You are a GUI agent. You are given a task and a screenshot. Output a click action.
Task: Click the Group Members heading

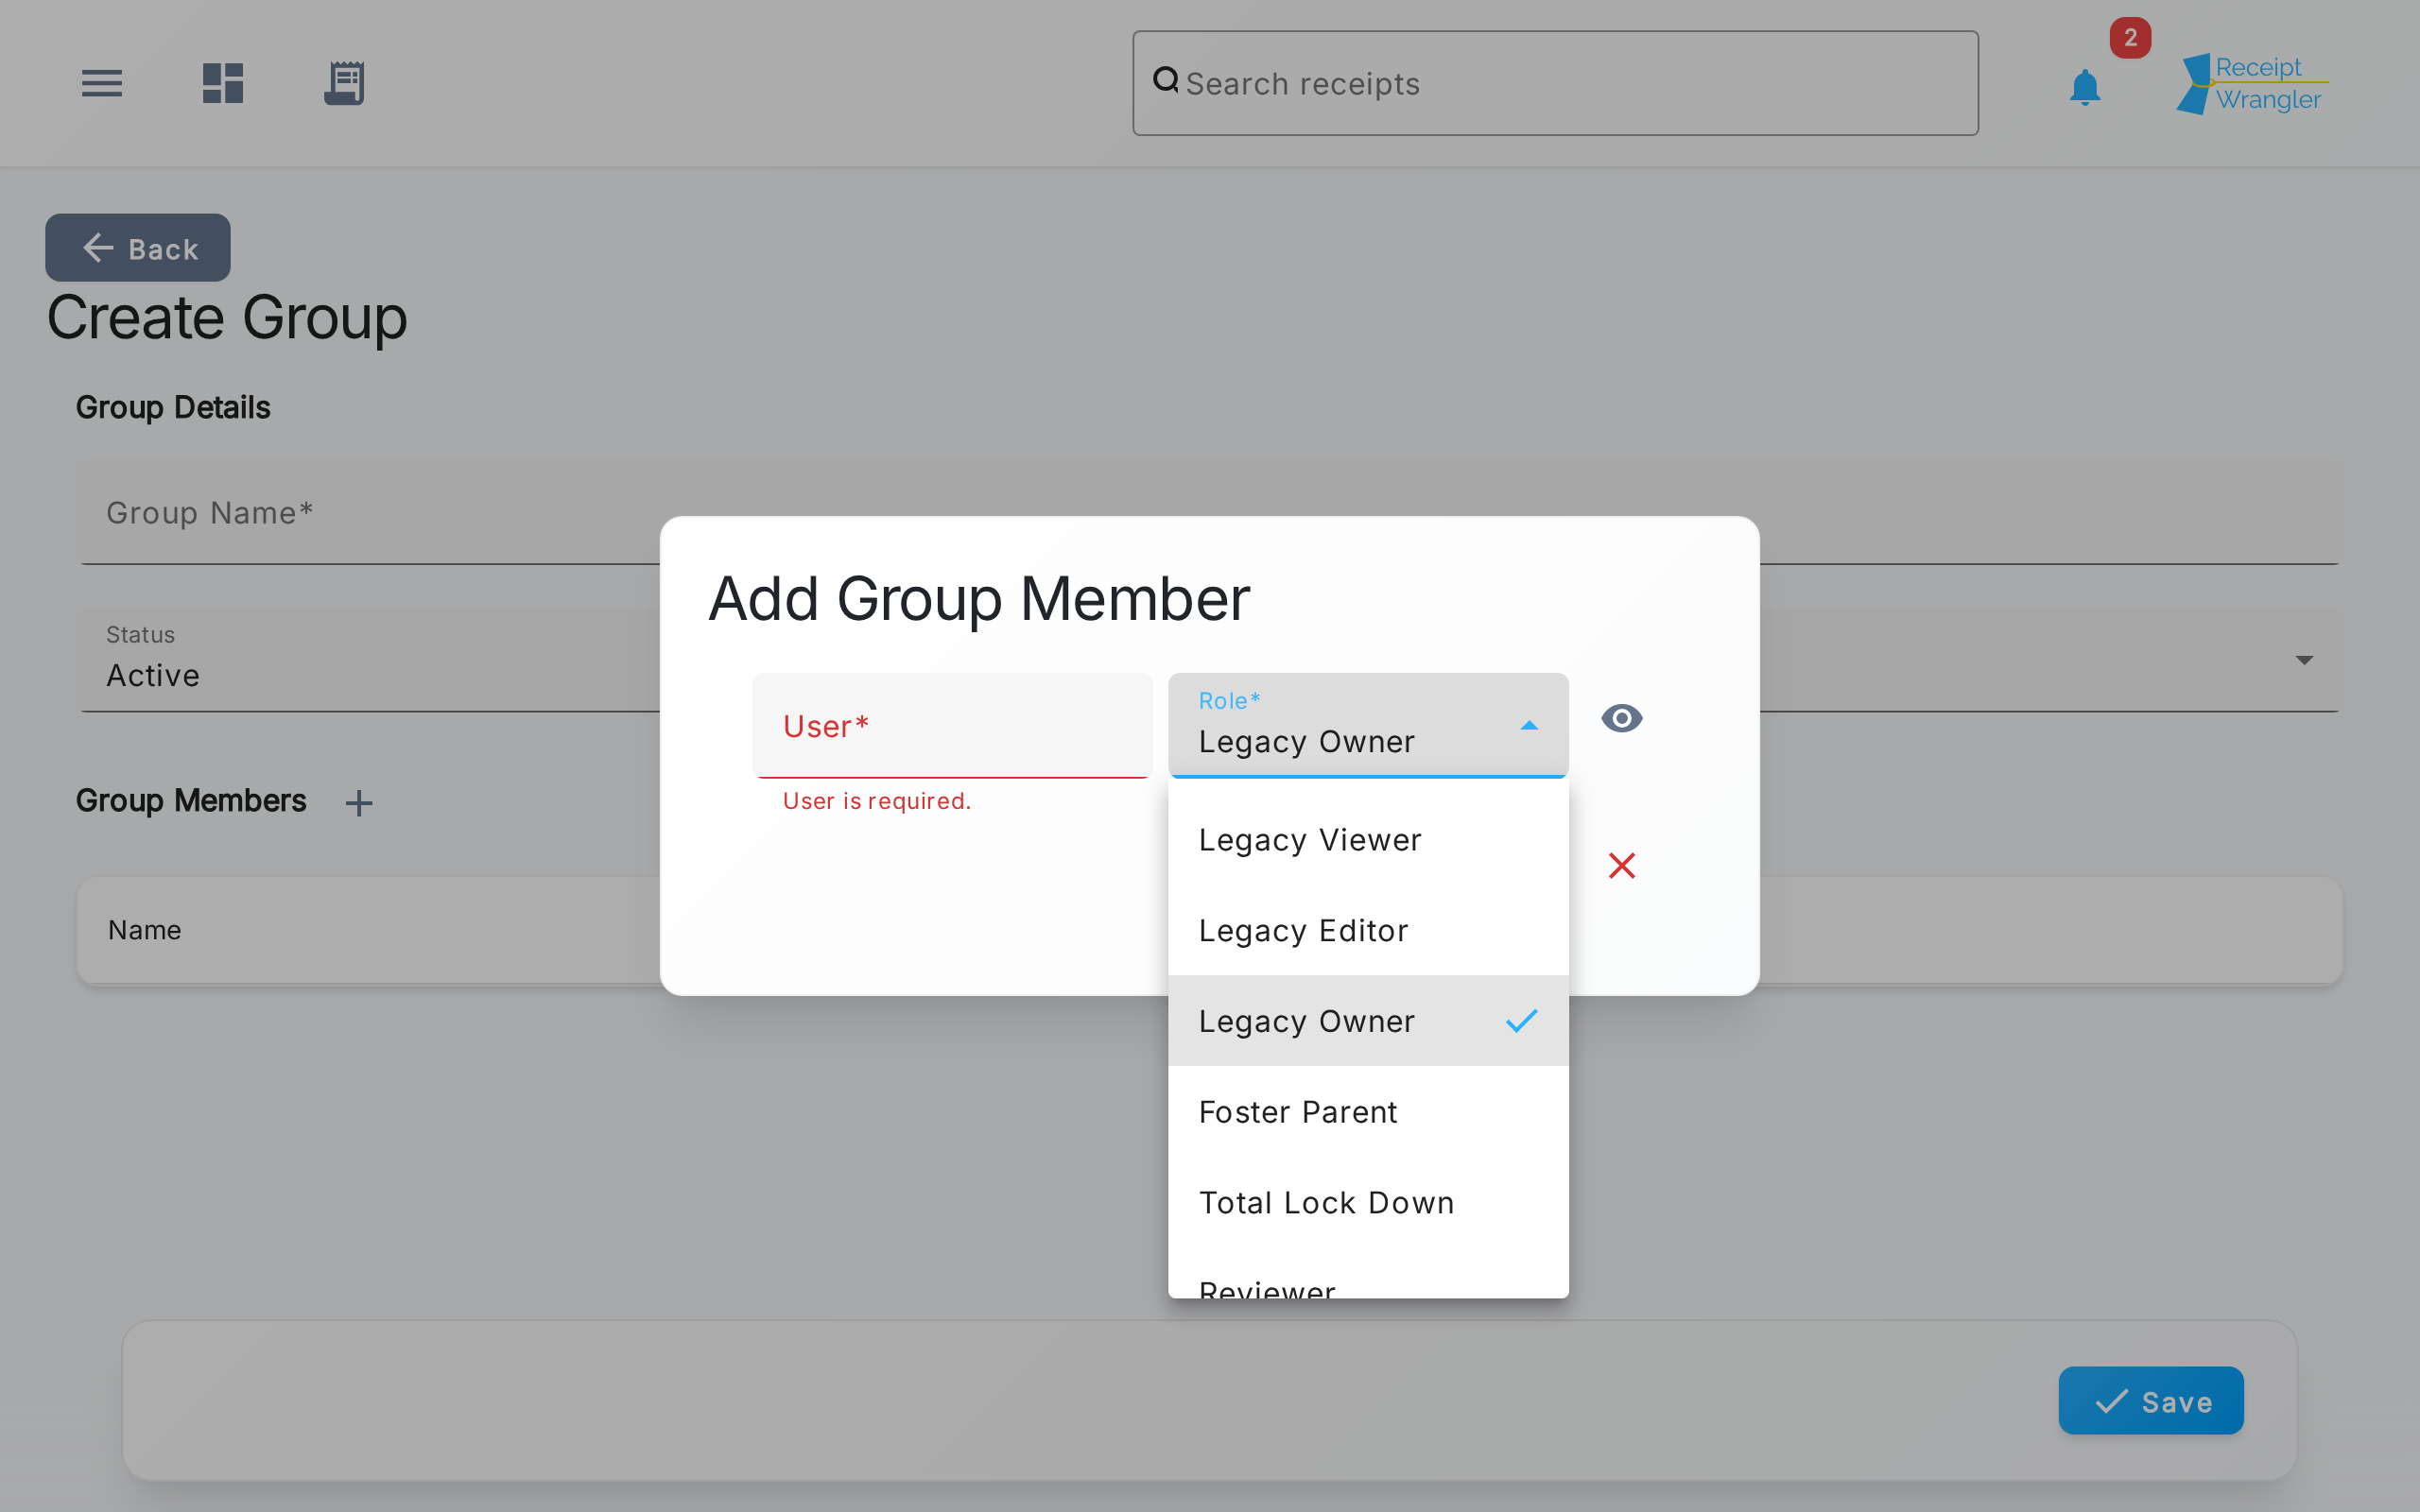191,801
